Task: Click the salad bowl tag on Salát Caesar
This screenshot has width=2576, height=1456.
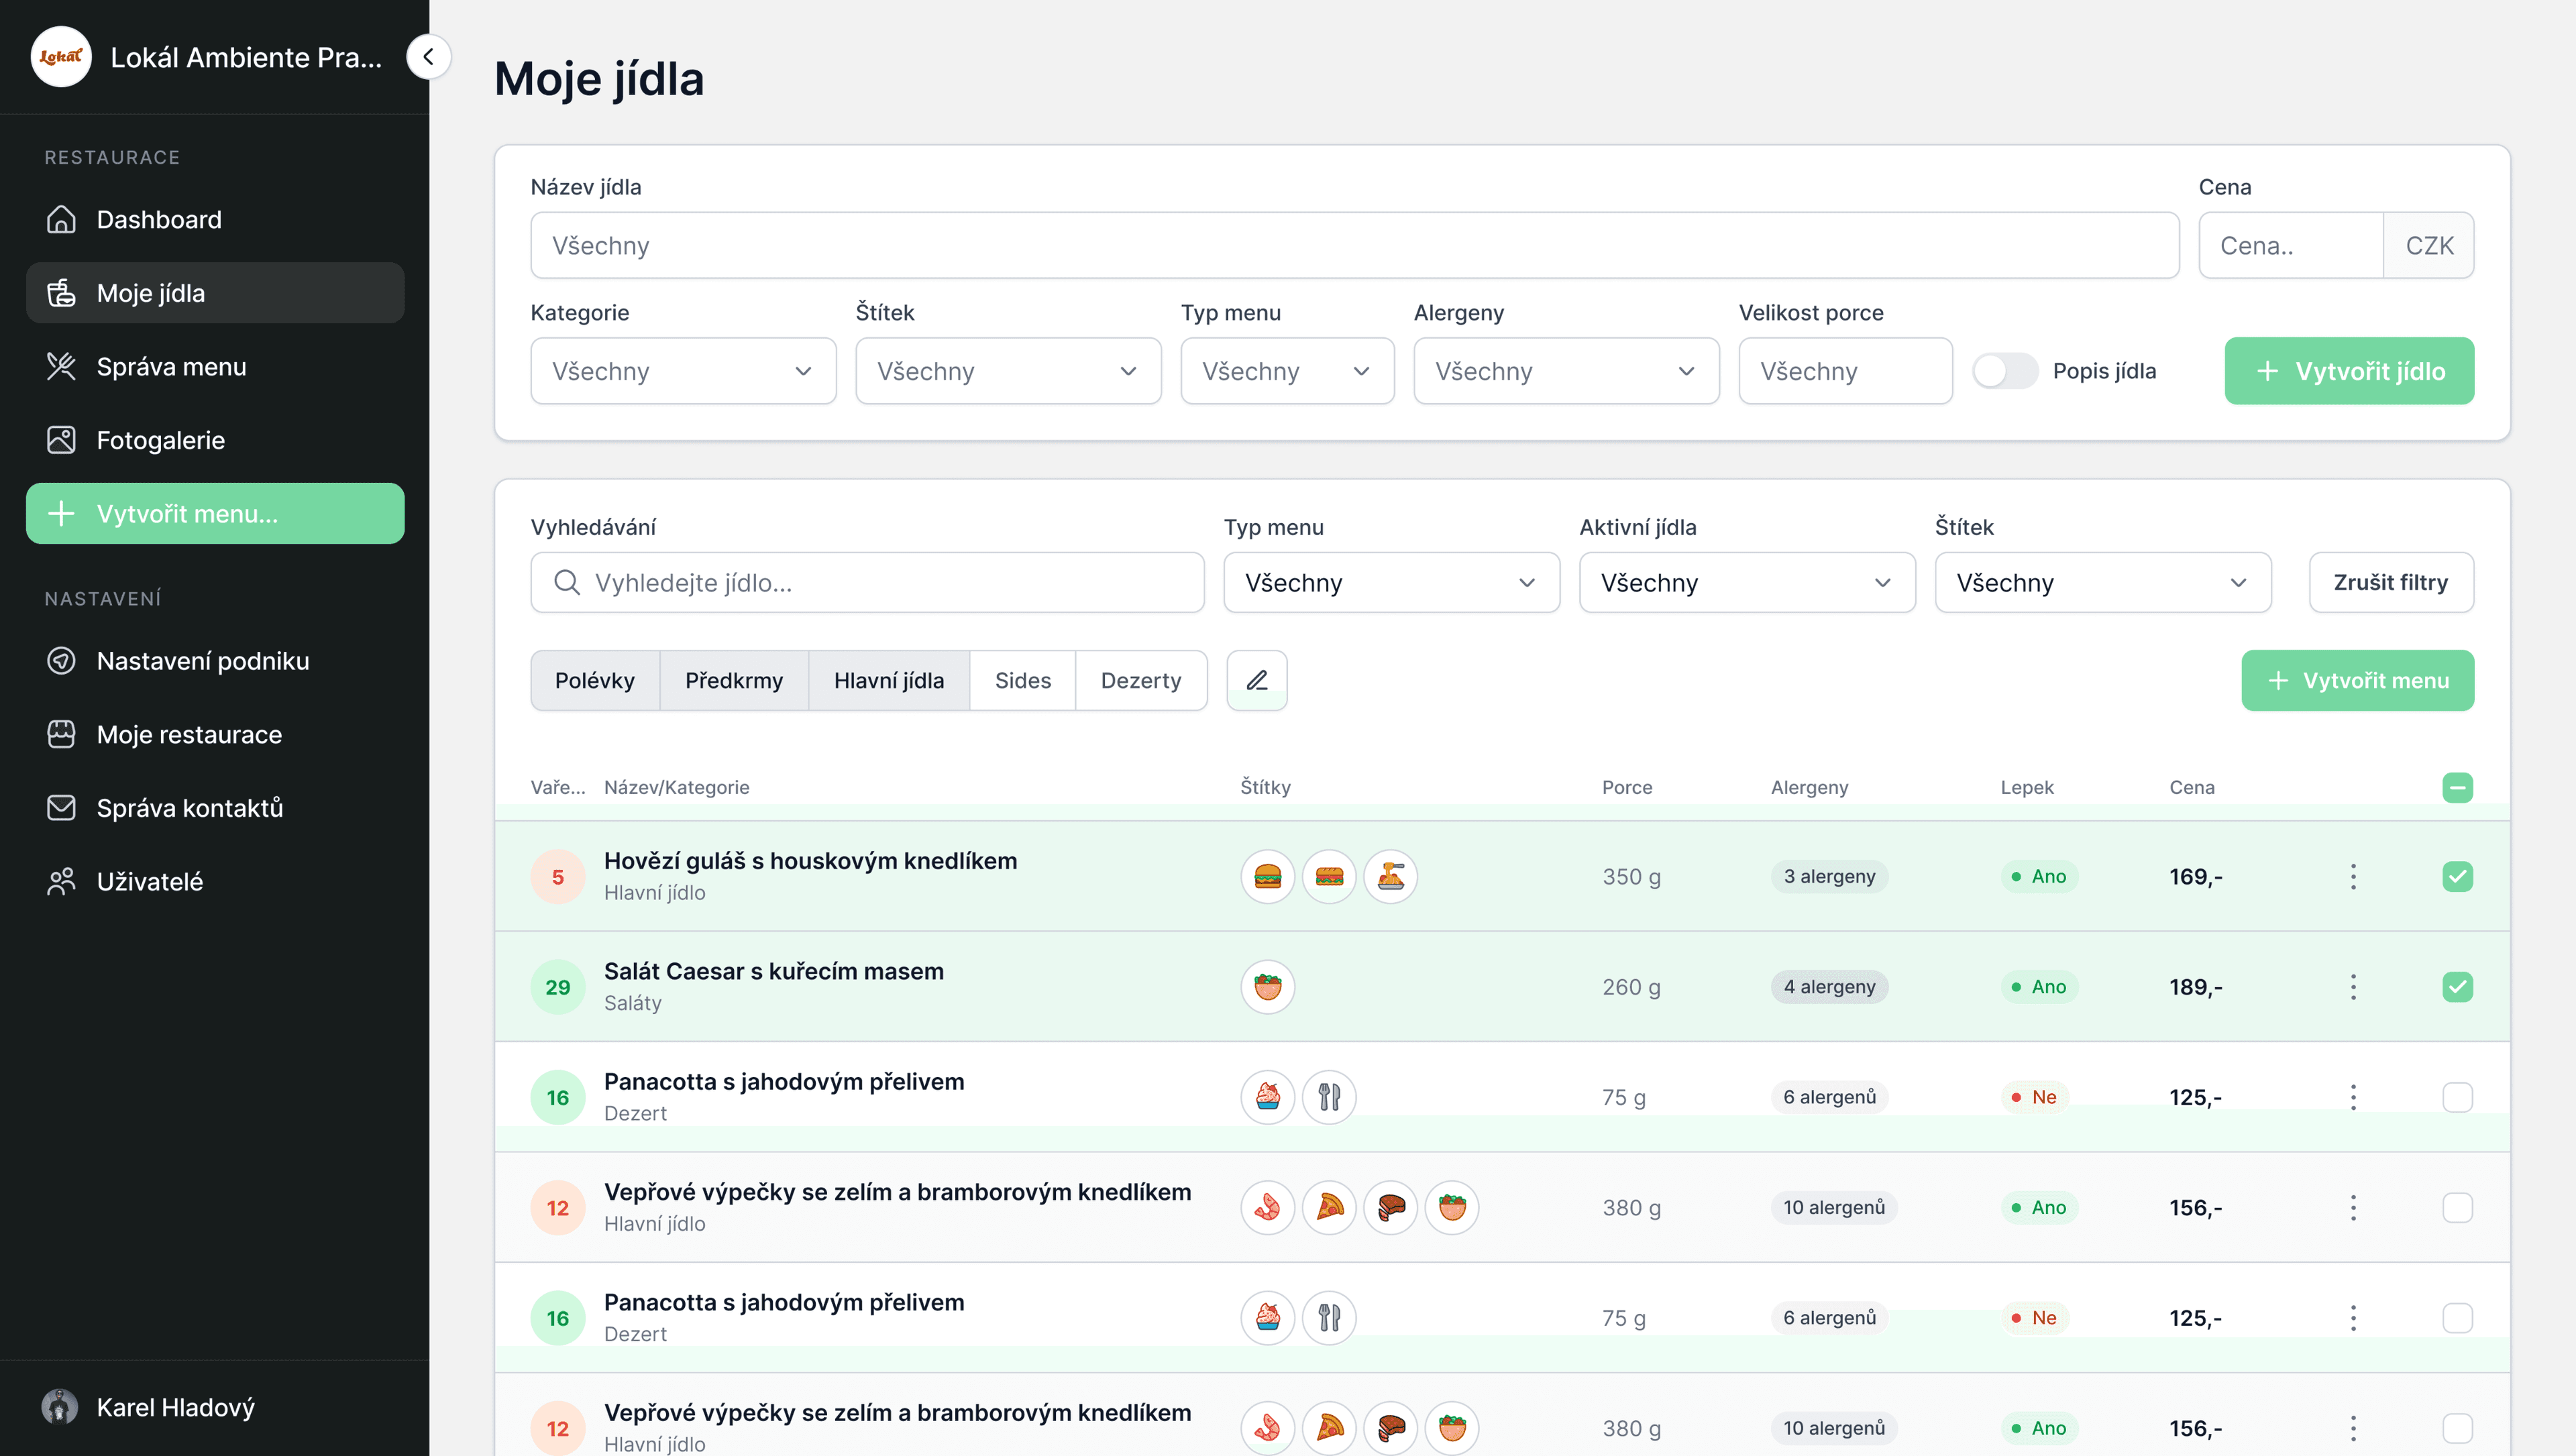Action: point(1267,987)
